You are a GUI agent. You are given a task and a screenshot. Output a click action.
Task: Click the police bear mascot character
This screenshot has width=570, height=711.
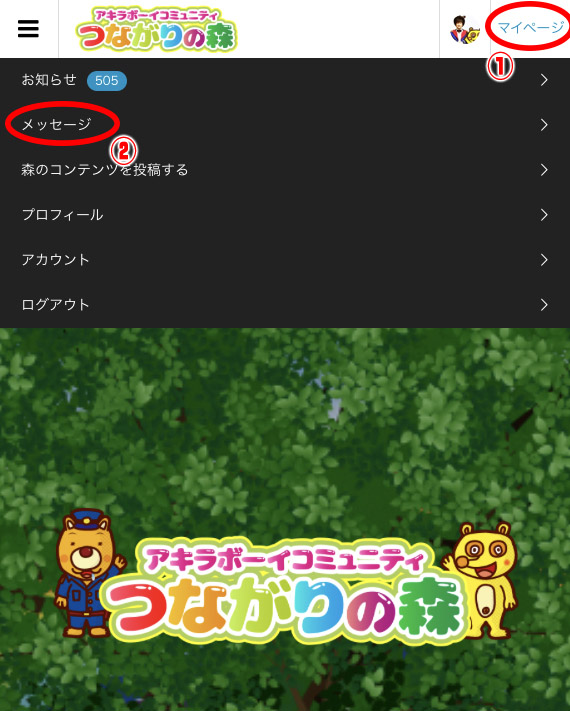click(89, 573)
